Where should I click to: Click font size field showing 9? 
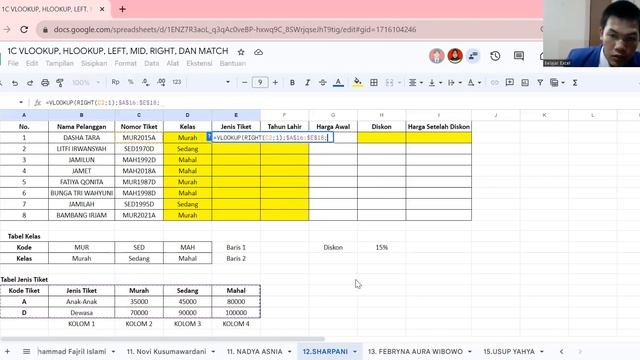260,82
